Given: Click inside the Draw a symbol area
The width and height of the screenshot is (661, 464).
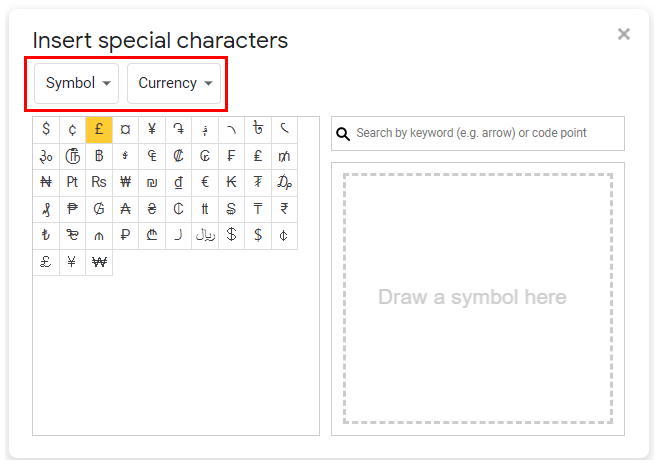Looking at the screenshot, I should click(477, 298).
